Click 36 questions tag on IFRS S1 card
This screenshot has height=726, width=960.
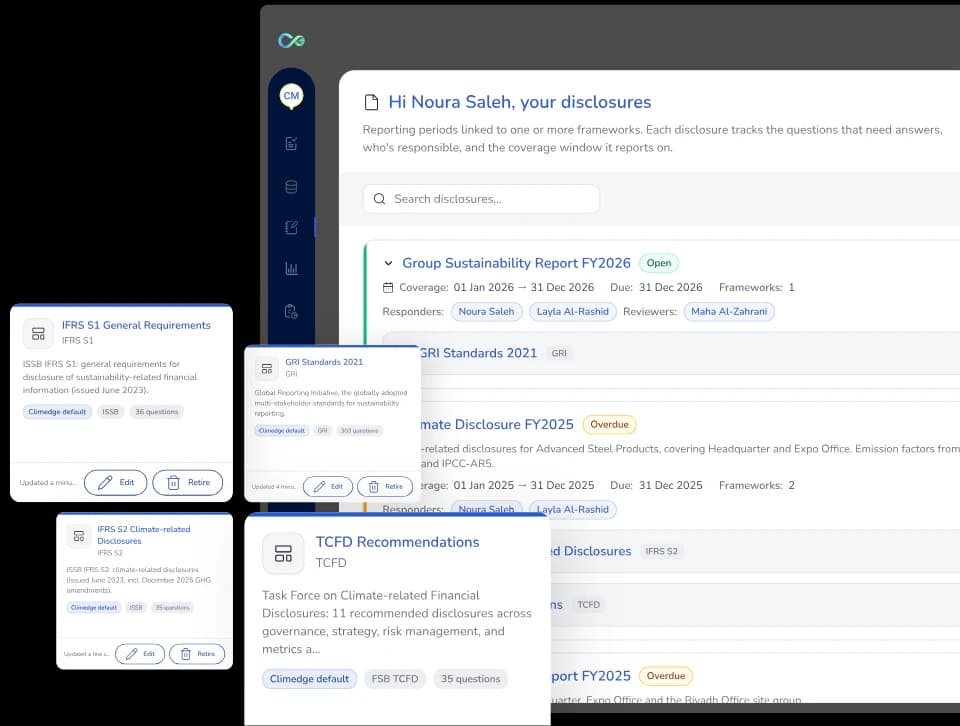[x=157, y=412]
